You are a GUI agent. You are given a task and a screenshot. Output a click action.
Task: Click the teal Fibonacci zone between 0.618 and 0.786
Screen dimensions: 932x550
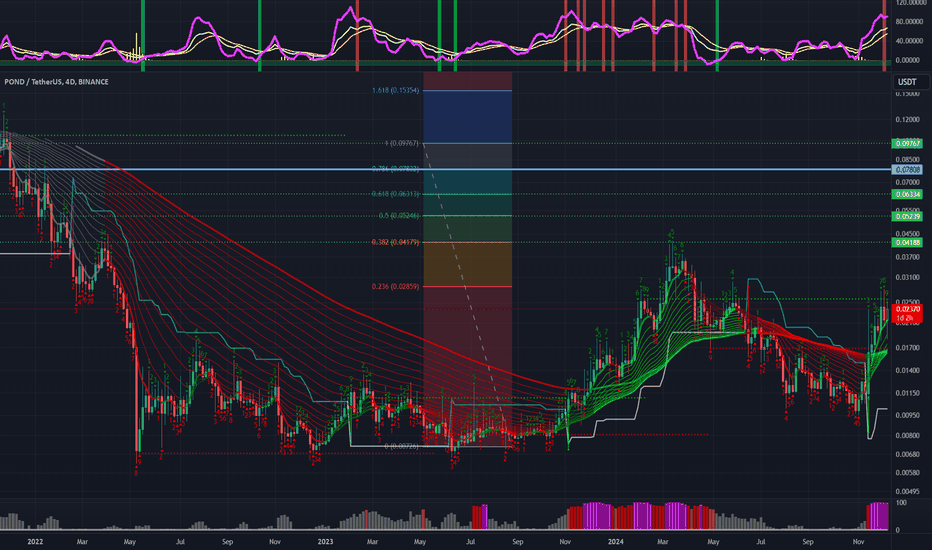point(467,181)
